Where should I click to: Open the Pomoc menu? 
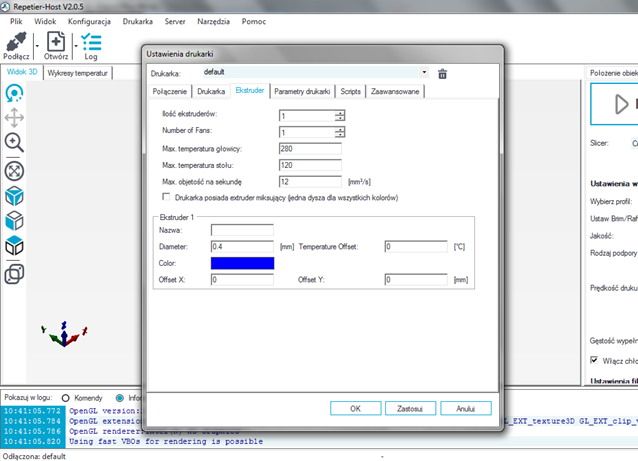(253, 22)
